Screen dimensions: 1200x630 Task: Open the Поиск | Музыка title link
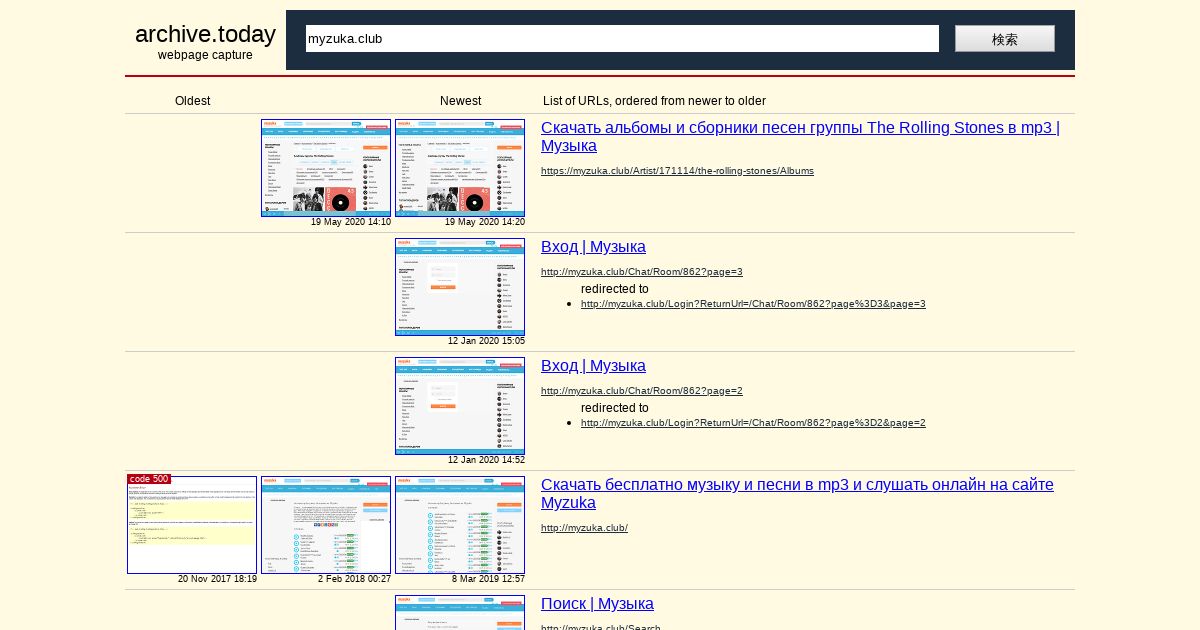[x=597, y=604]
